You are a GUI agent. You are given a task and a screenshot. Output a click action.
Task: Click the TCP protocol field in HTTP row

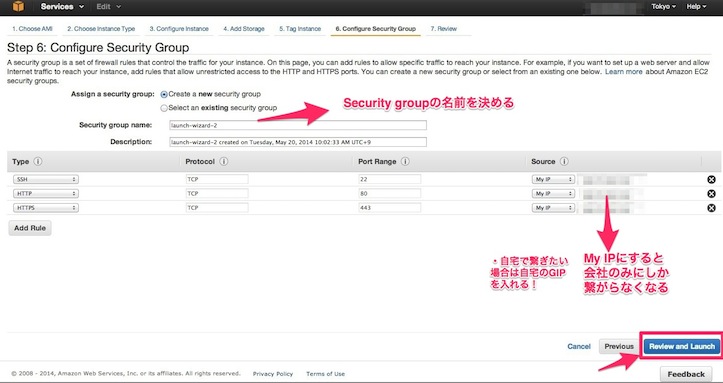[217, 194]
